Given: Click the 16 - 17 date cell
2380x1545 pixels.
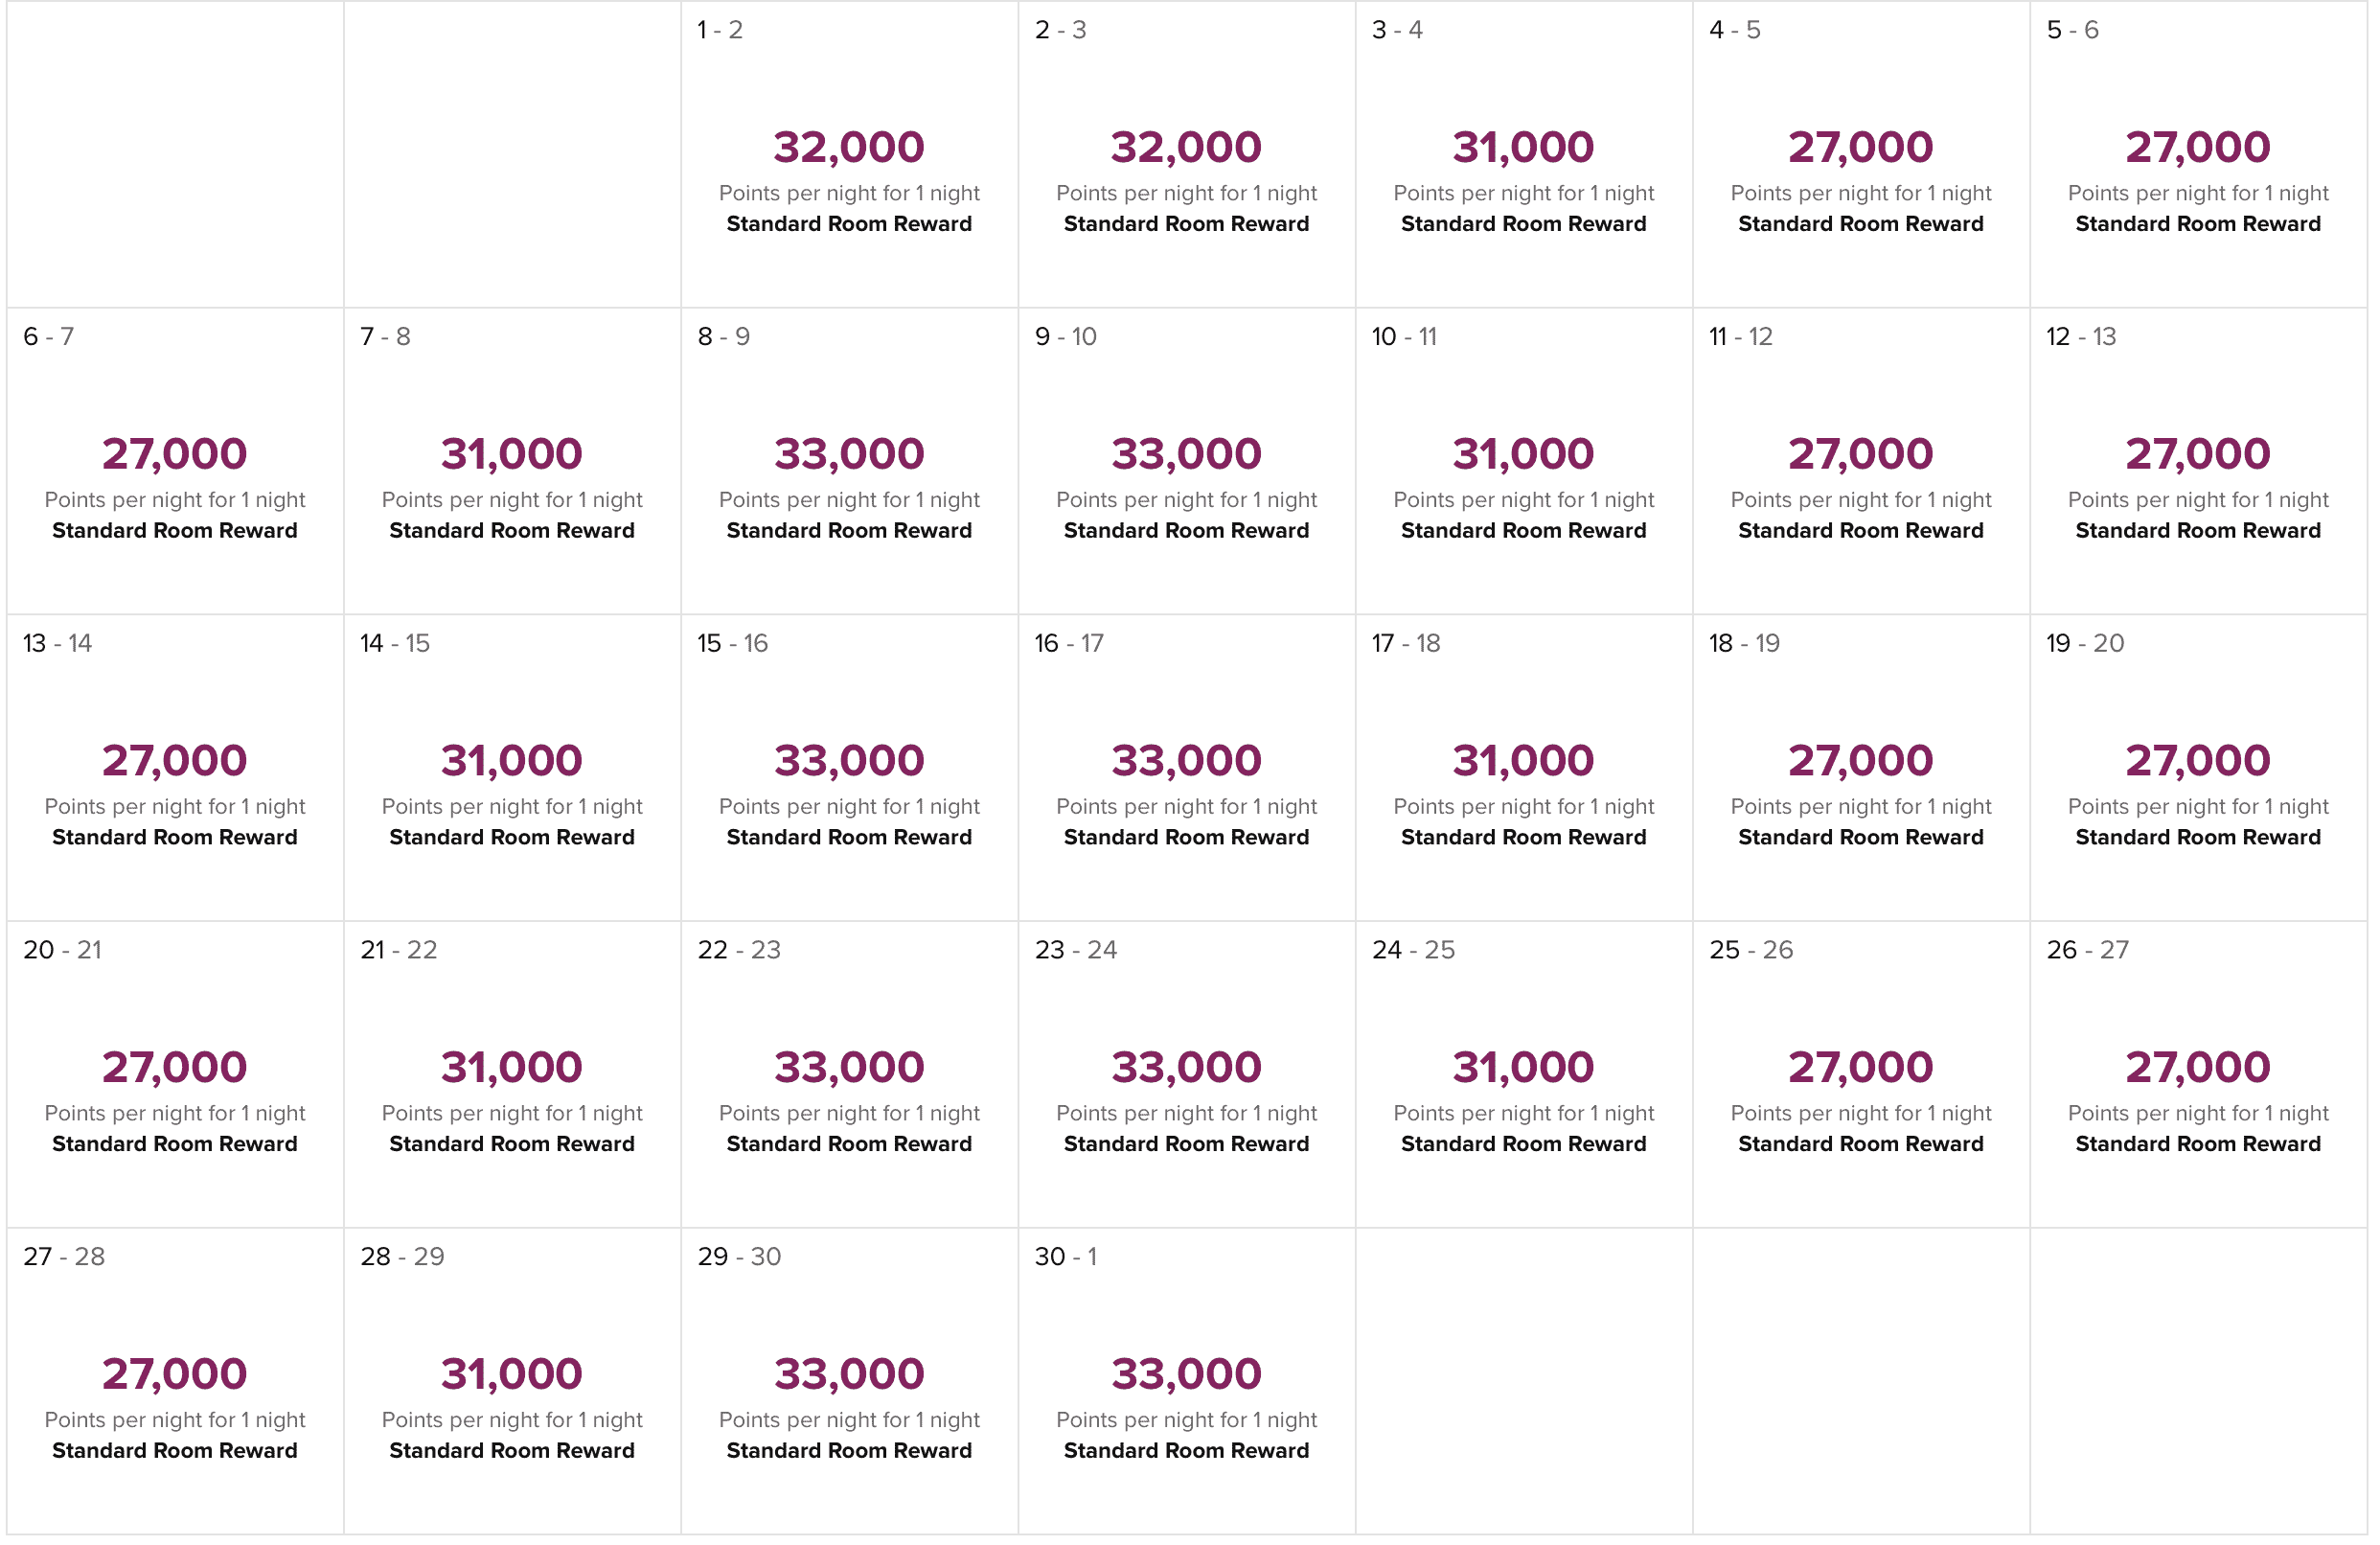Looking at the screenshot, I should pyautogui.click(x=1186, y=768).
